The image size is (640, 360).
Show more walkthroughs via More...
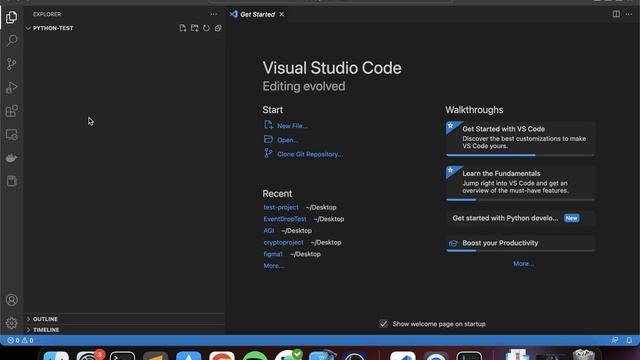click(523, 264)
